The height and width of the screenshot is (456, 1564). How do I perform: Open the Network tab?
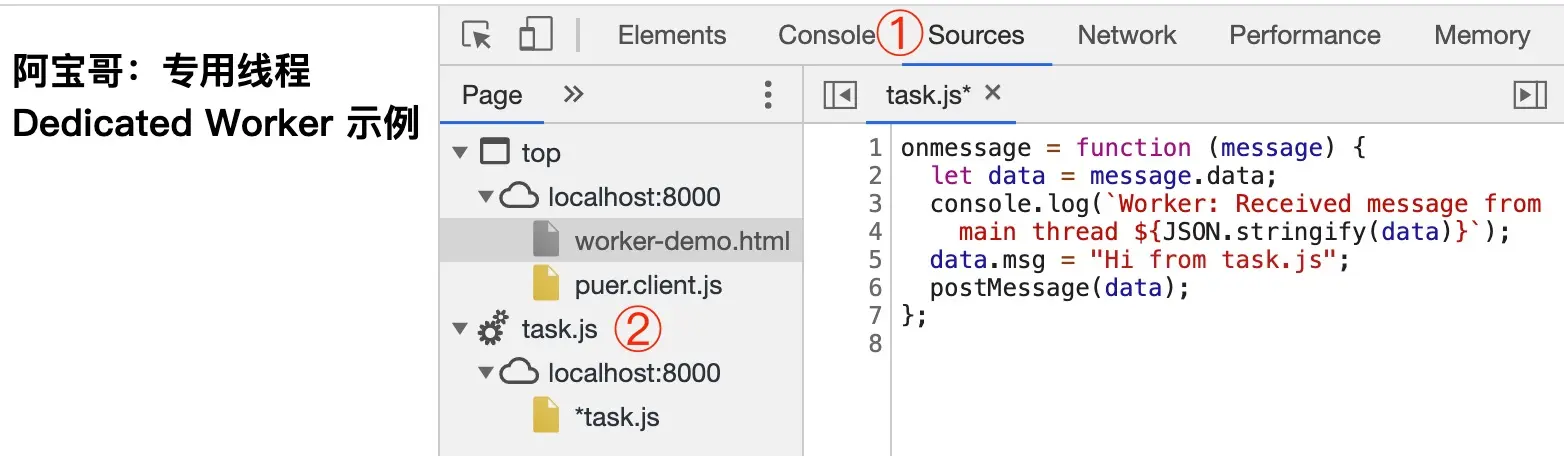pos(1127,35)
